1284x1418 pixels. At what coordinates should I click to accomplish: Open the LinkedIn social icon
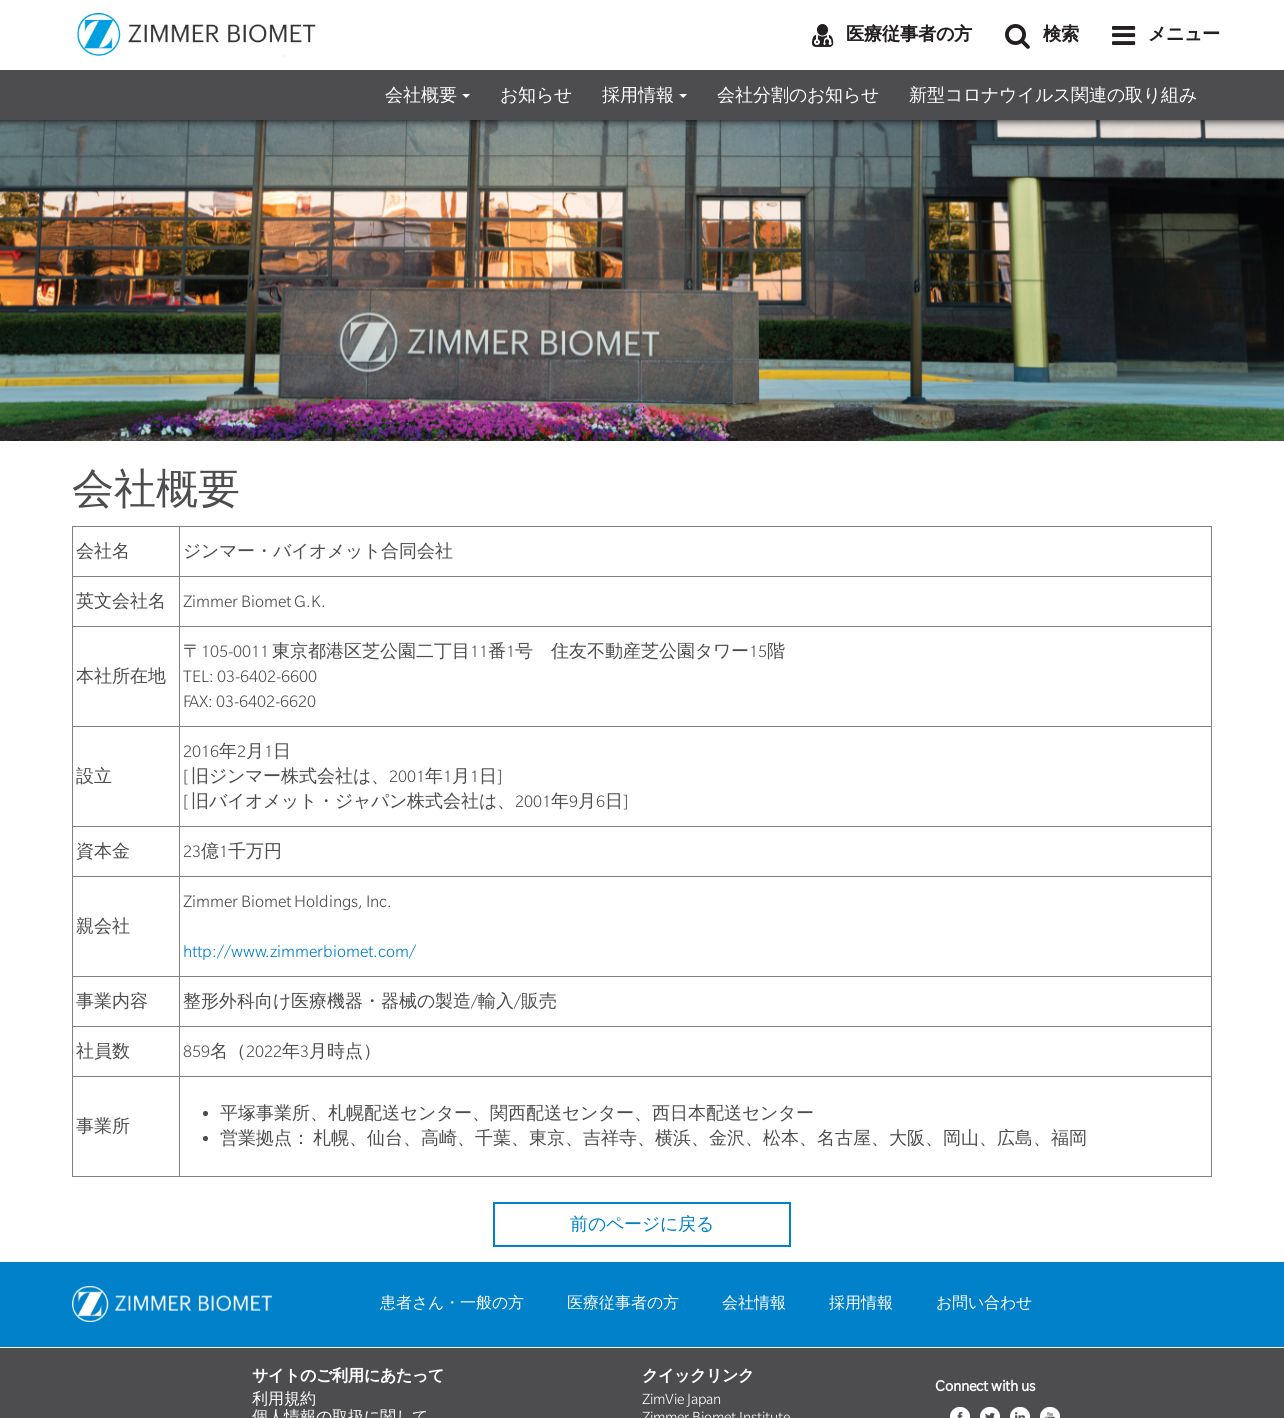tap(1020, 1414)
